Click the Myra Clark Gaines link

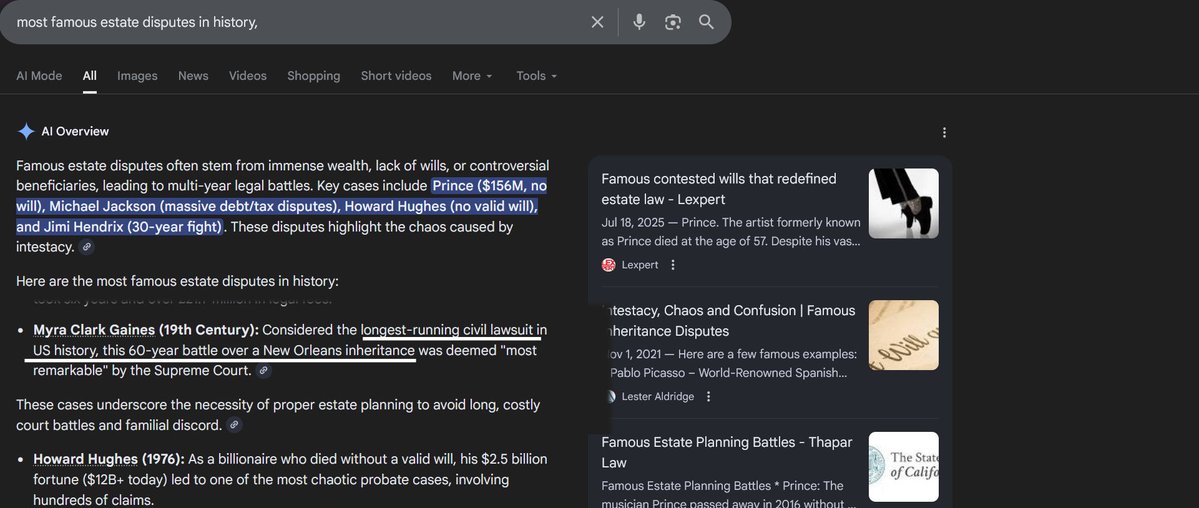click(94, 331)
